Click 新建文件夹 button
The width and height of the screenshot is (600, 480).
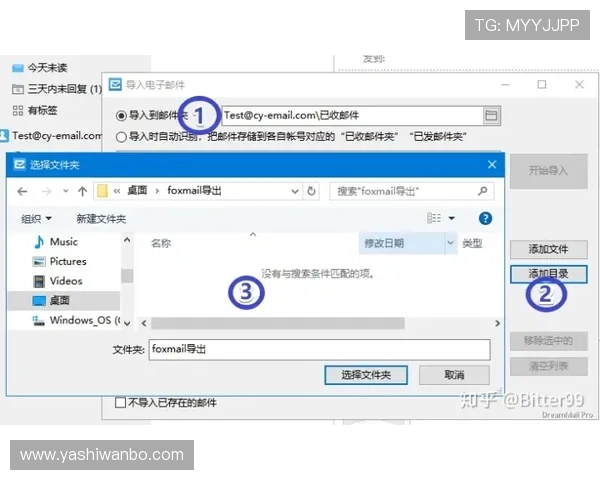click(x=101, y=219)
